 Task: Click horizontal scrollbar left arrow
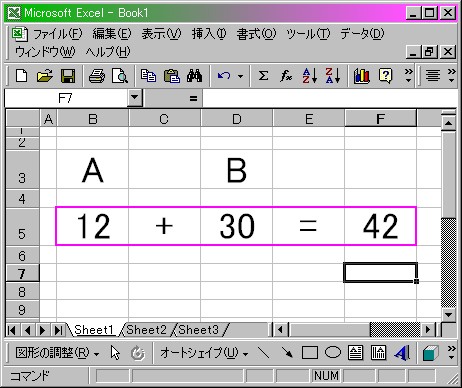[280, 330]
